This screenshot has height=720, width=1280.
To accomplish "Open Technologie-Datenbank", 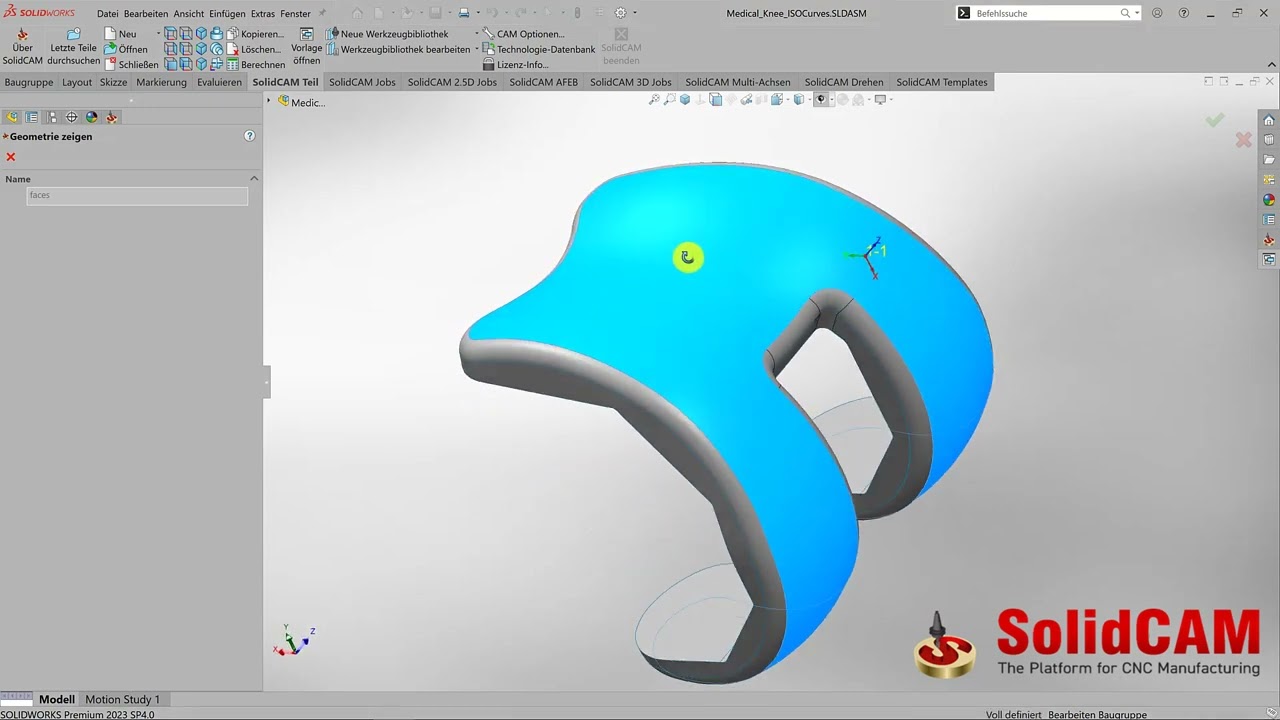I will (538, 49).
